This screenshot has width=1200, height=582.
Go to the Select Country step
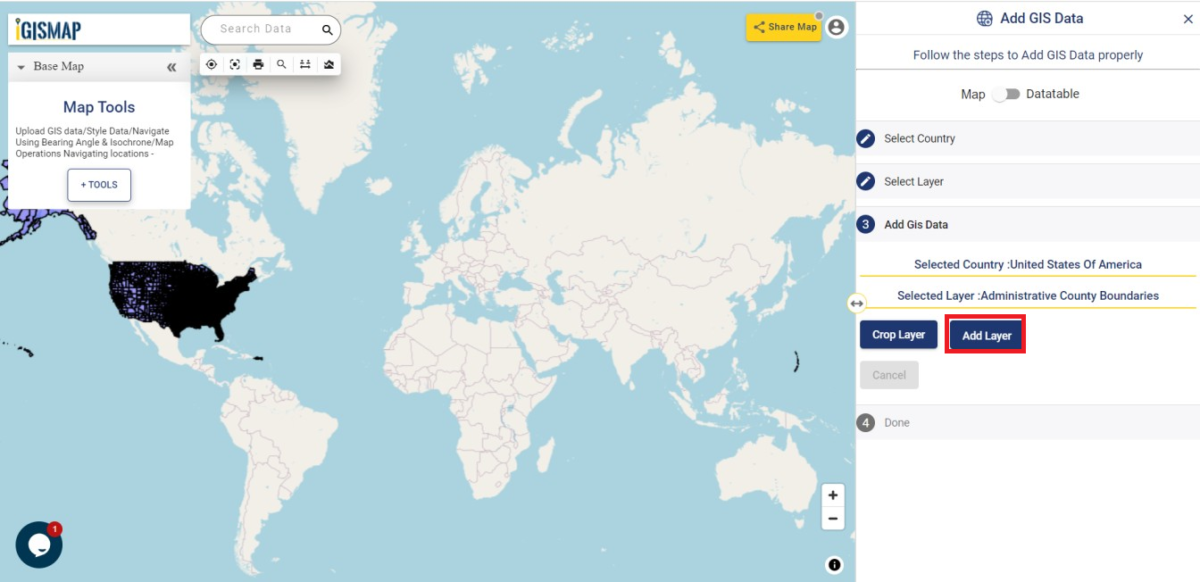920,138
